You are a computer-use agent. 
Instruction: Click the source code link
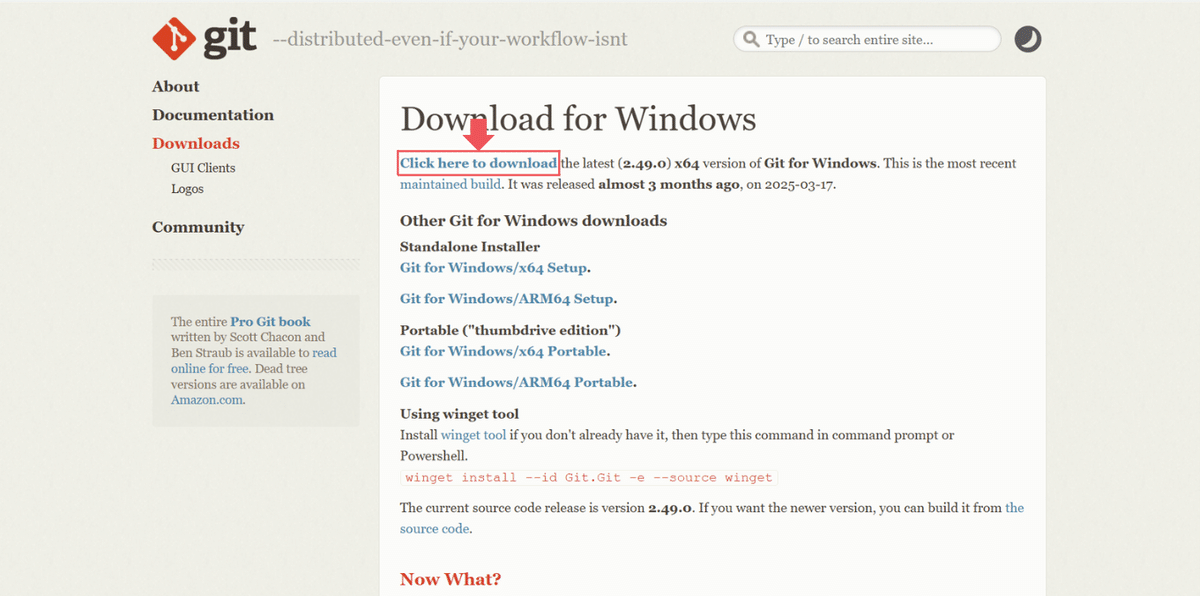point(434,528)
